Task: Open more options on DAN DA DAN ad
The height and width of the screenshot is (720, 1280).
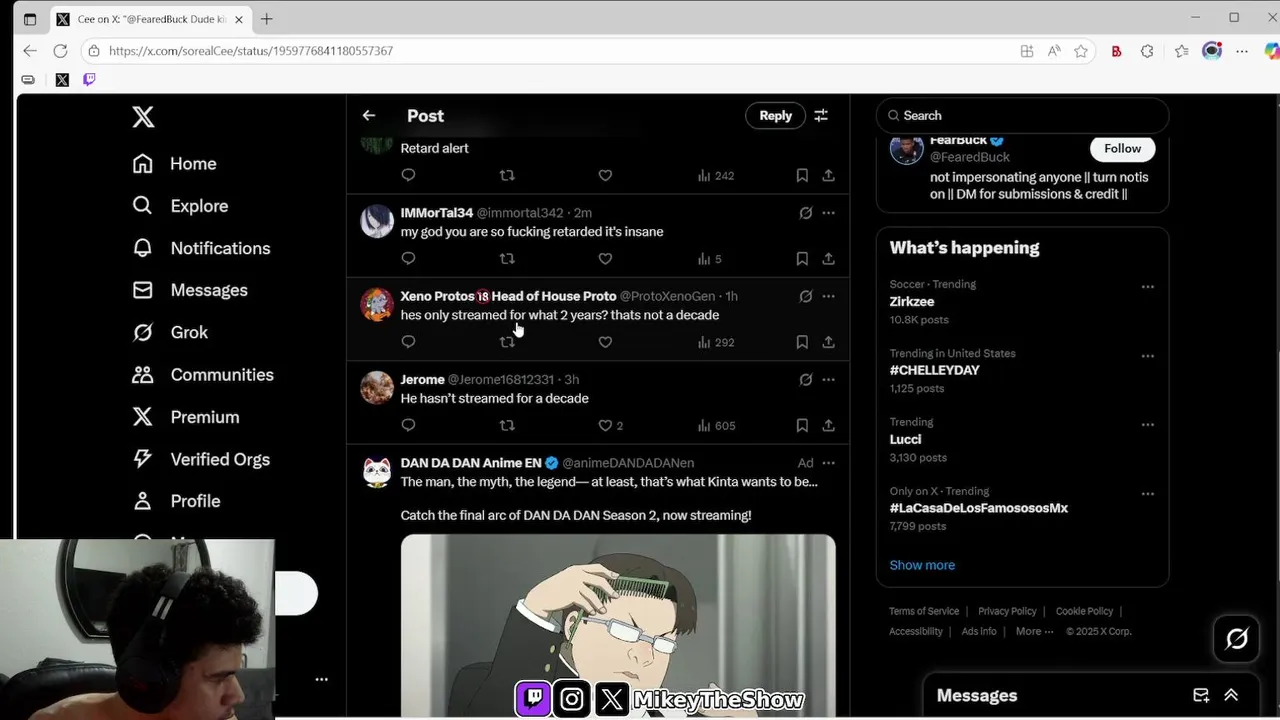Action: 828,463
